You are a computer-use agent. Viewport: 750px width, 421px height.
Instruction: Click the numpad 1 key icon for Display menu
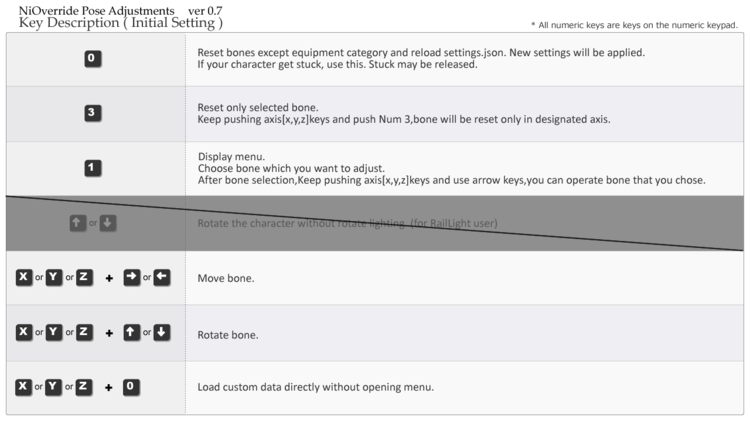click(x=93, y=168)
